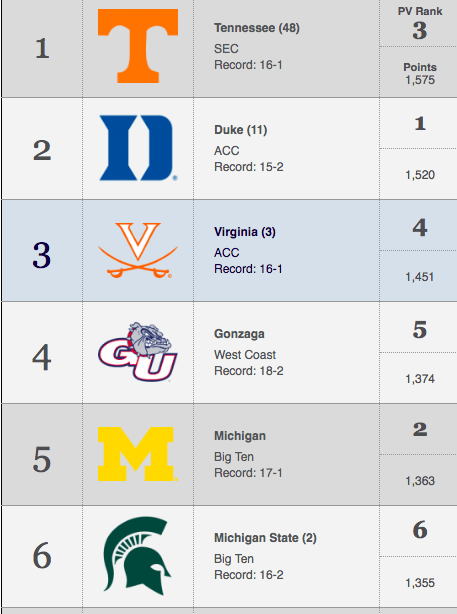This screenshot has width=457, height=614.
Task: Open the Duke (11) team link
Action: coord(240,130)
